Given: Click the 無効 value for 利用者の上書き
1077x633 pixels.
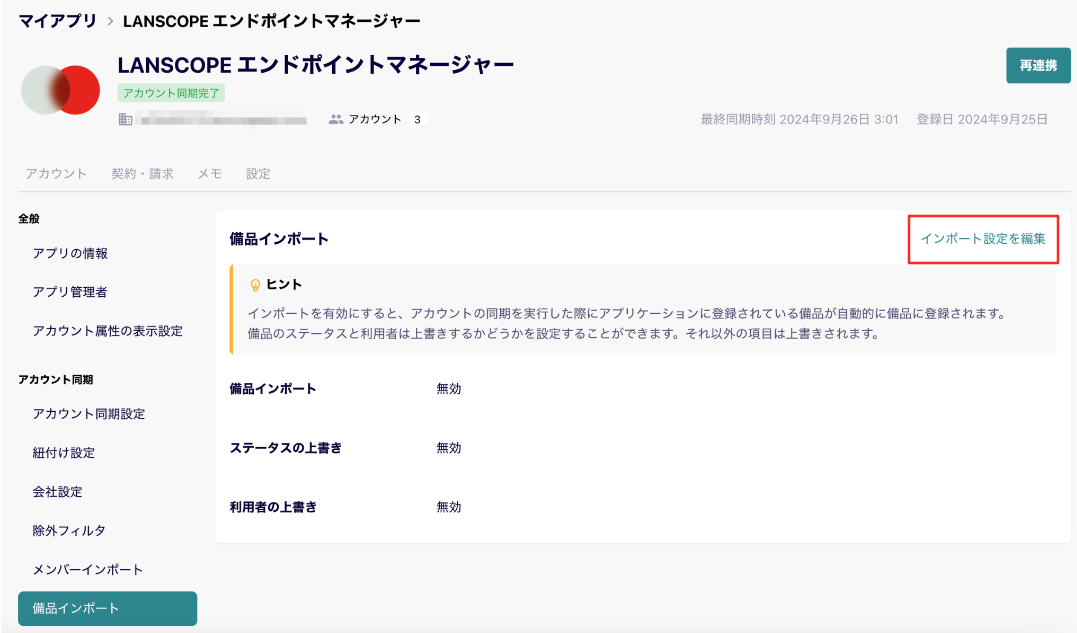Looking at the screenshot, I should pos(449,507).
